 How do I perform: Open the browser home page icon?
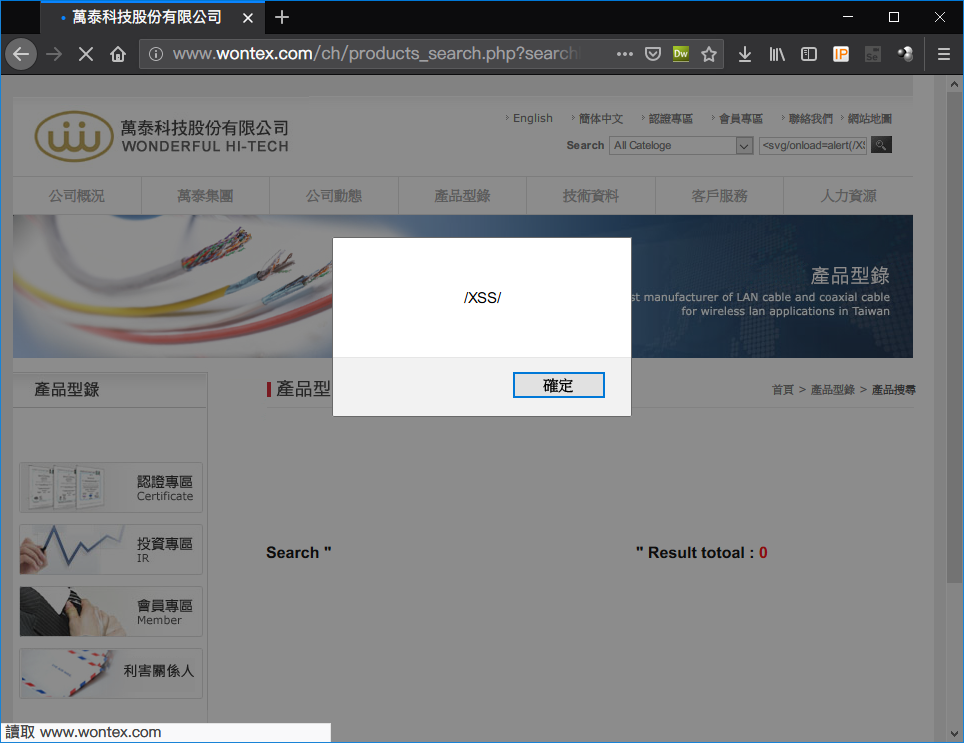(x=118, y=54)
